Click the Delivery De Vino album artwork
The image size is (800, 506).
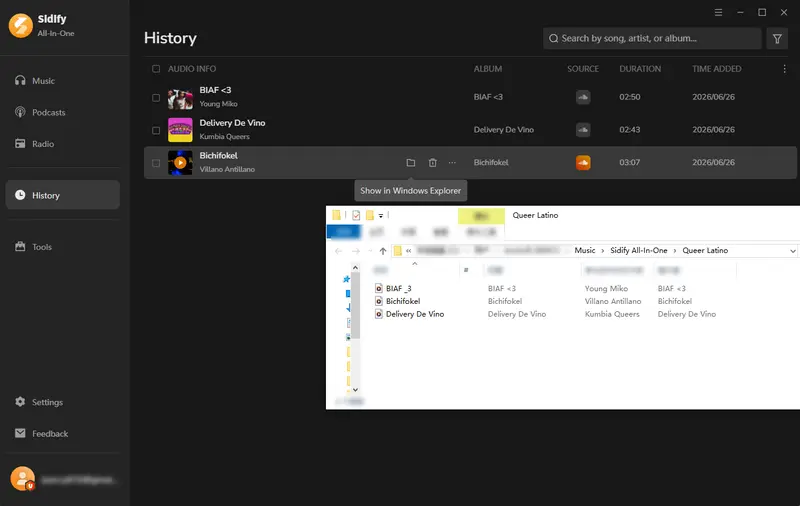pos(180,130)
